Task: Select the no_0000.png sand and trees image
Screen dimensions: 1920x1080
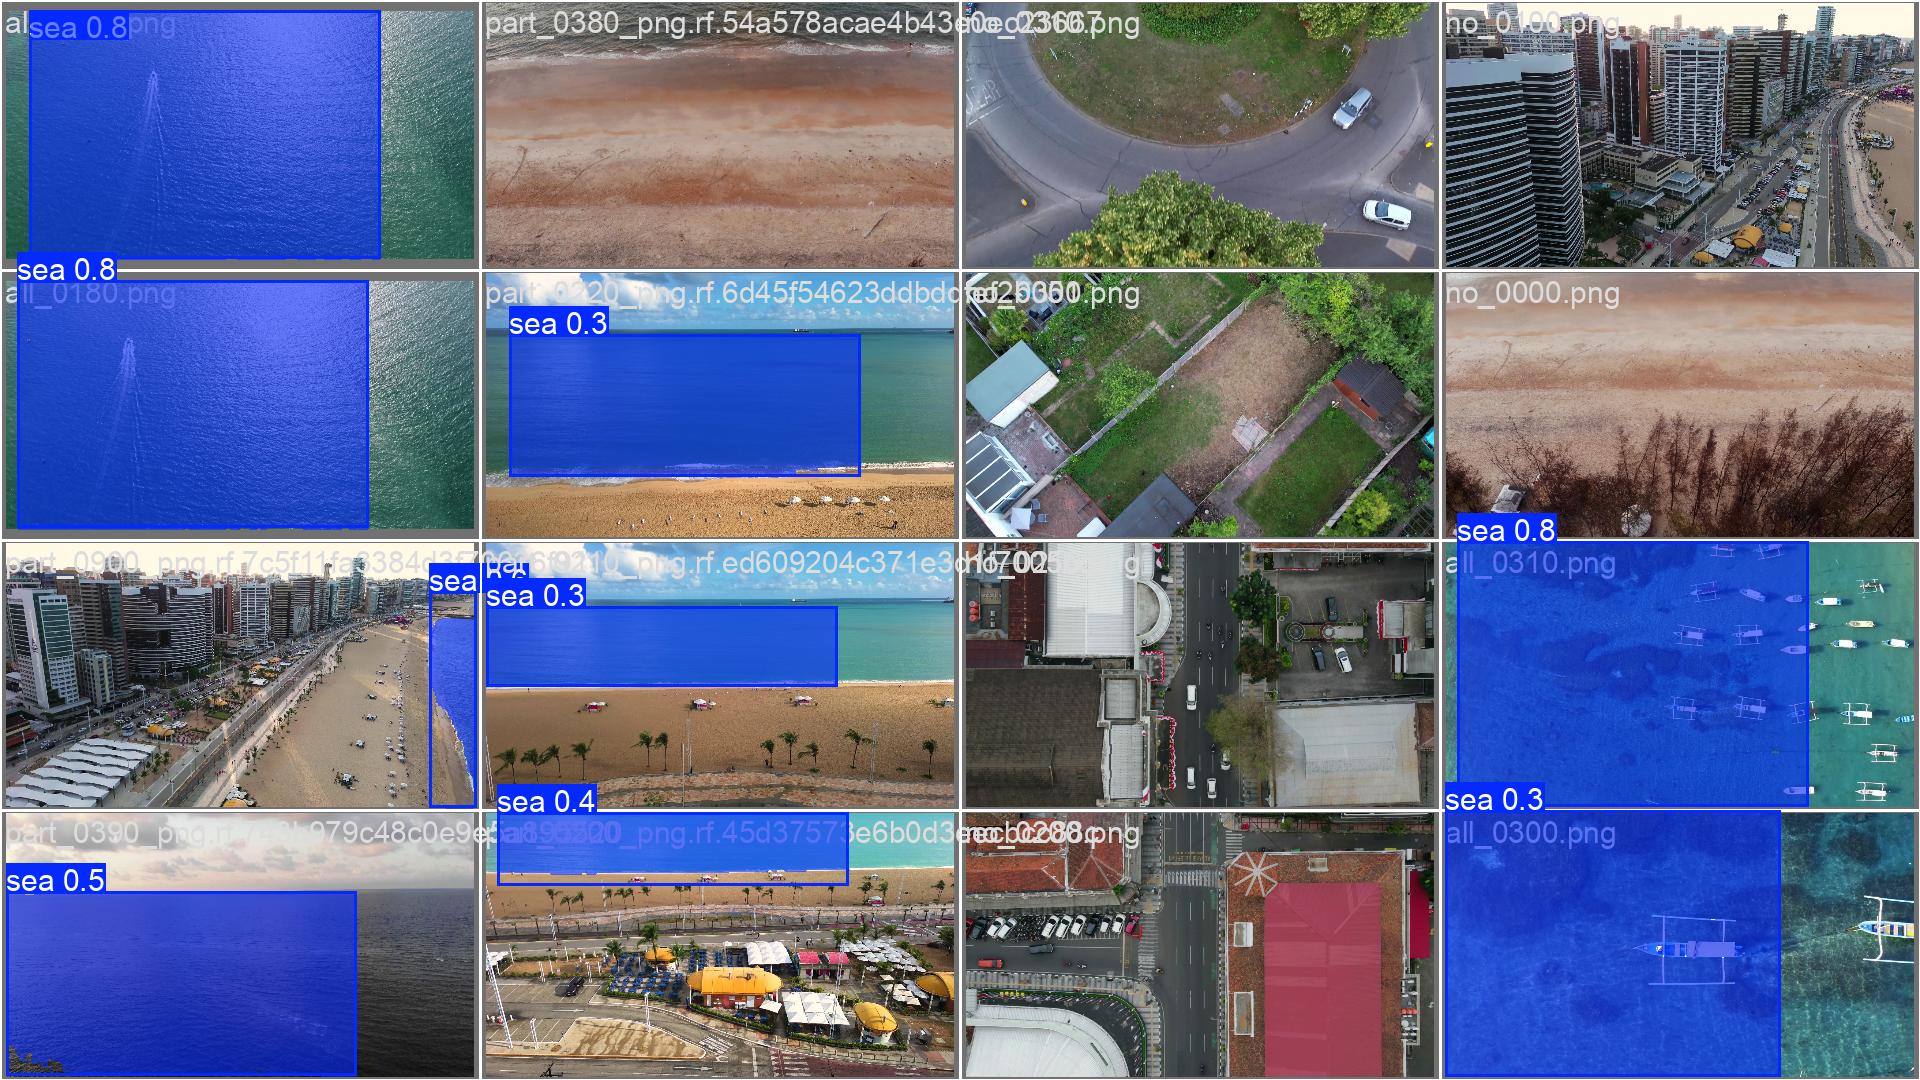Action: point(1678,405)
